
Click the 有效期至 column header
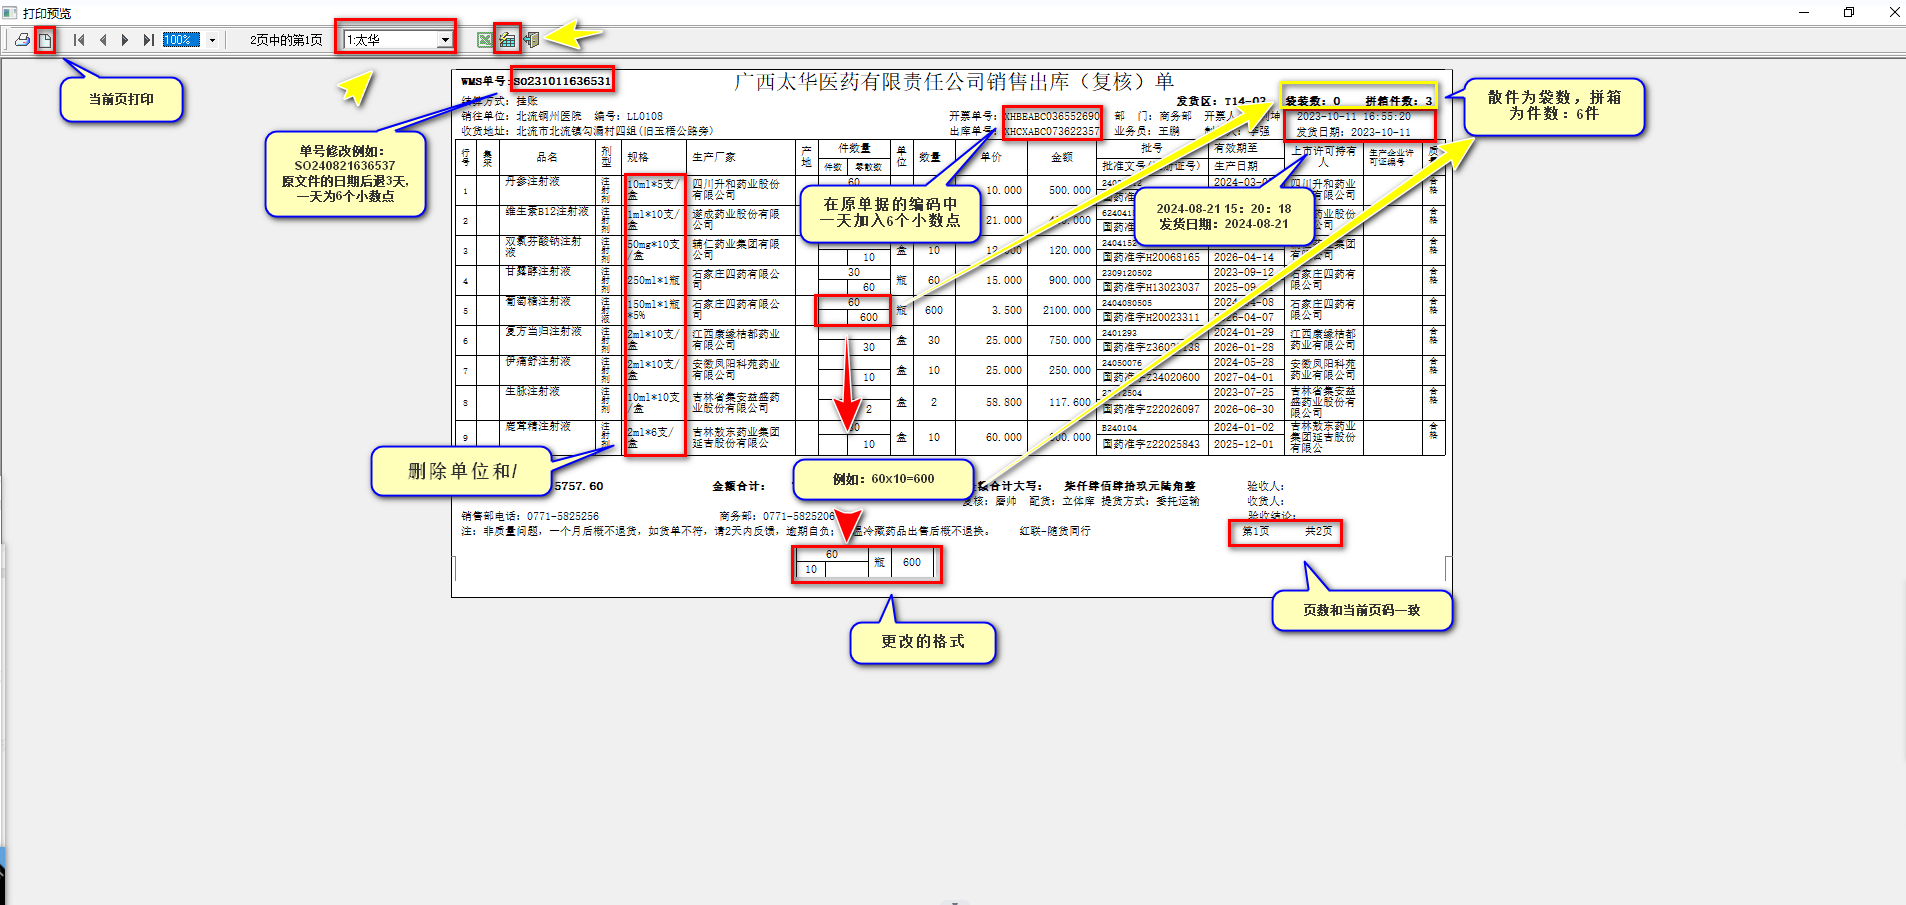[1235, 148]
